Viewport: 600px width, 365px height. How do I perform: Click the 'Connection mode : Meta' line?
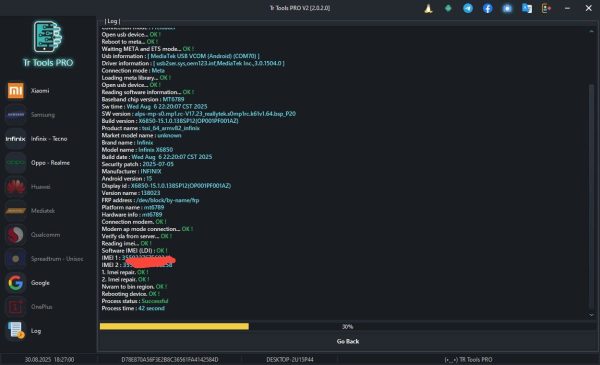point(133,71)
